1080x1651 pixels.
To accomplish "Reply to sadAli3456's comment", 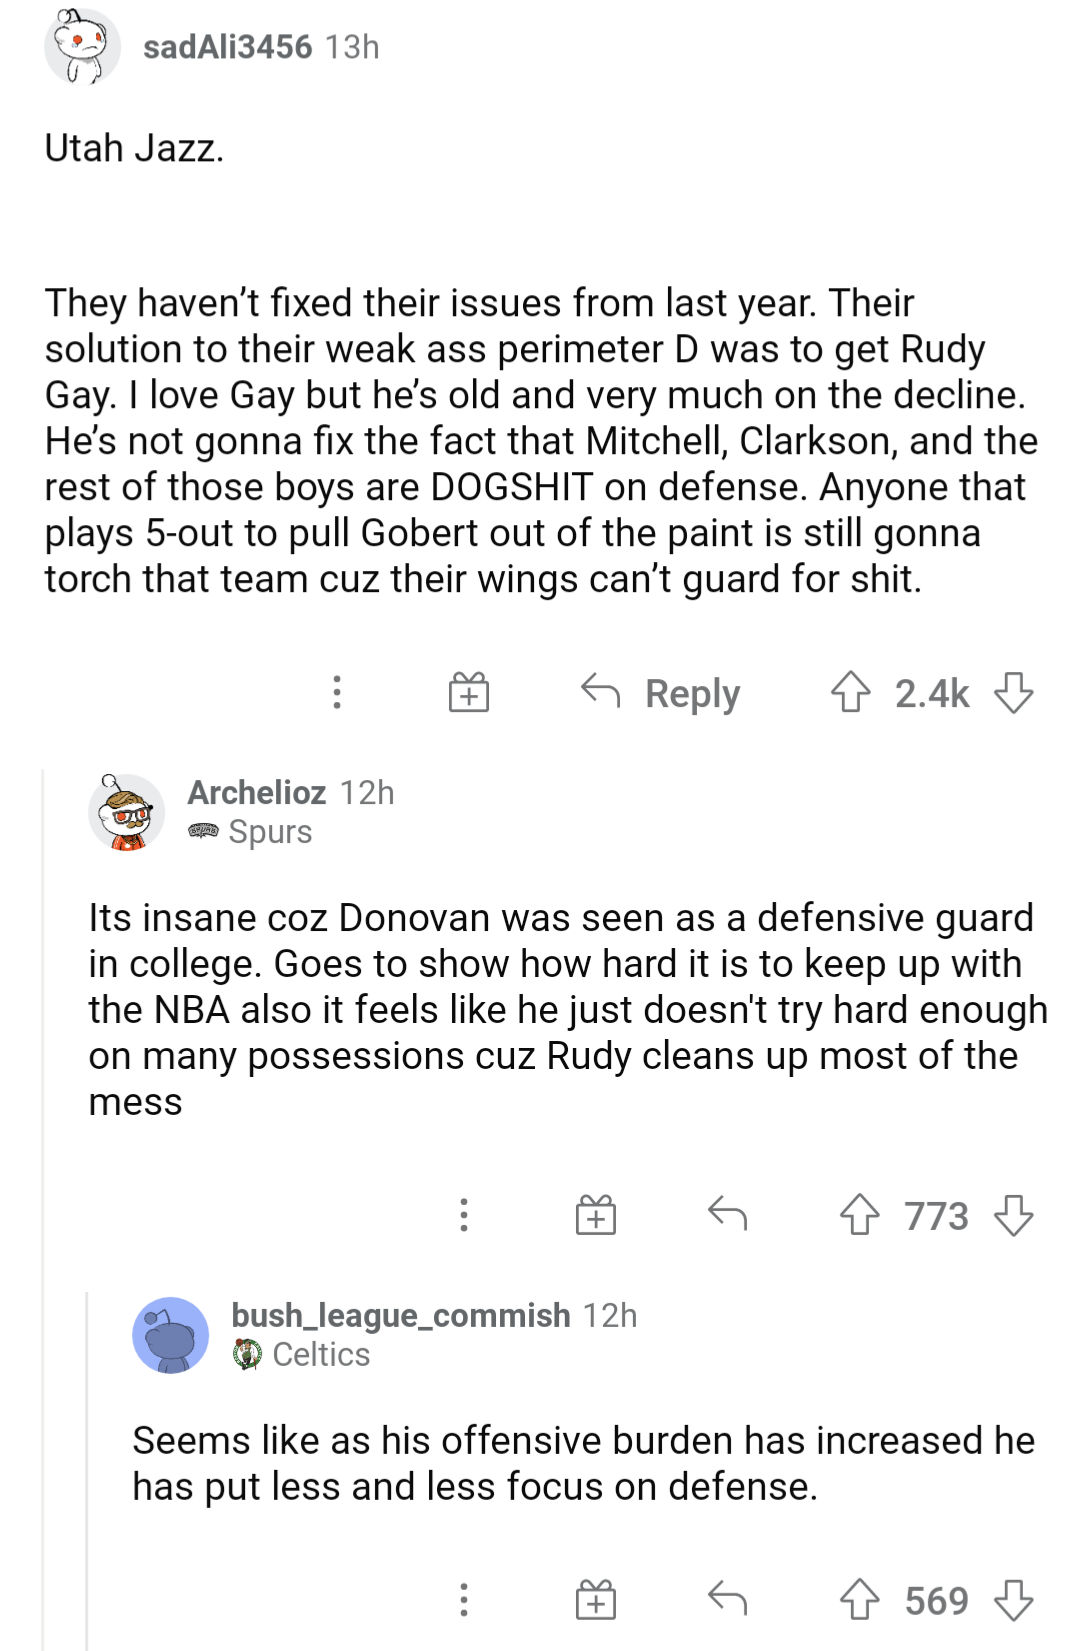I will tap(662, 692).
